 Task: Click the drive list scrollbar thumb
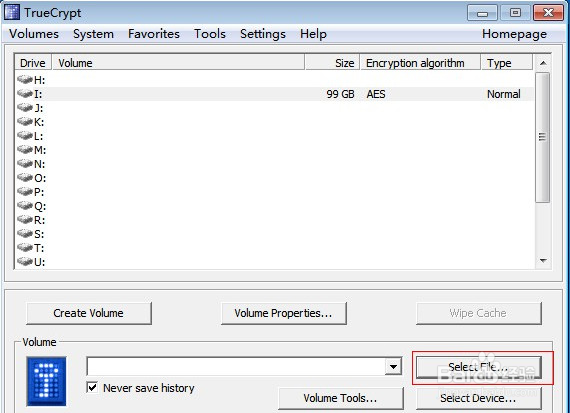point(543,137)
